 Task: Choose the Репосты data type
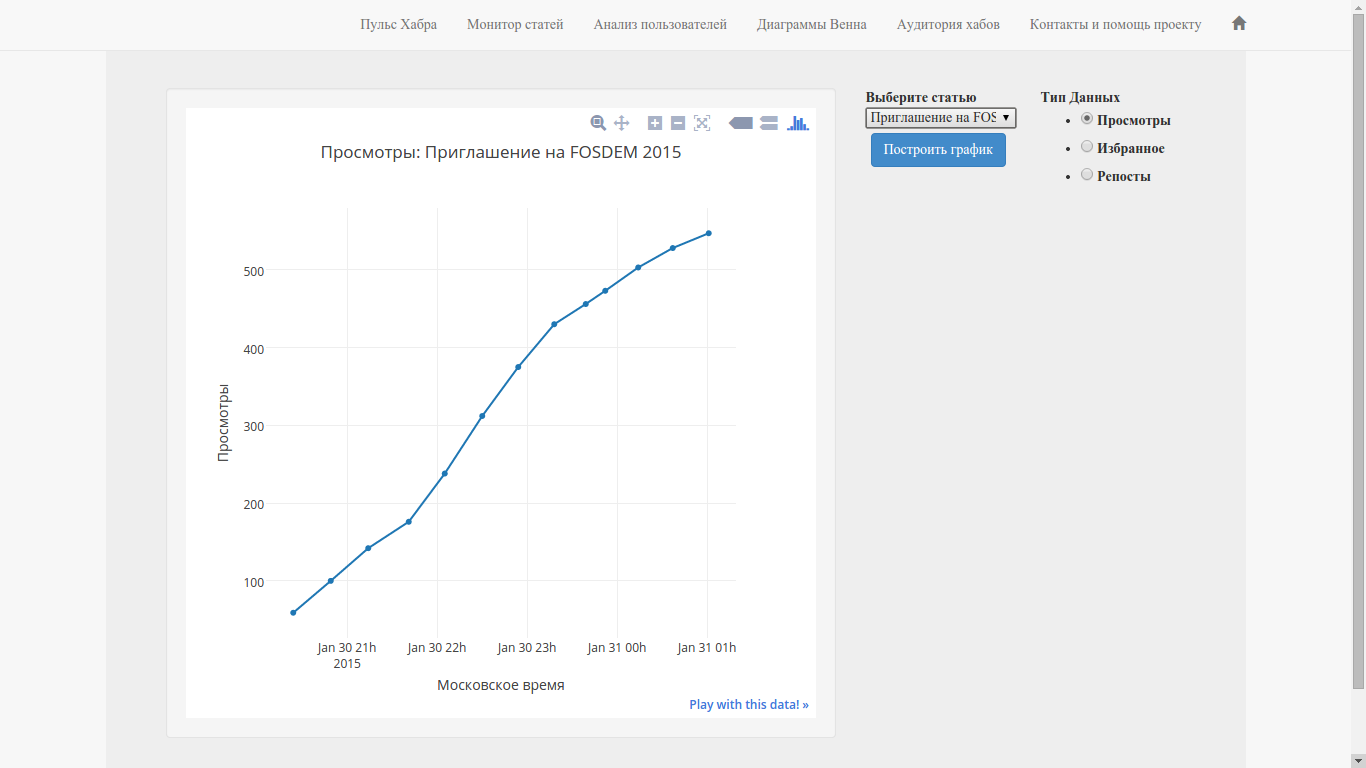click(1087, 175)
